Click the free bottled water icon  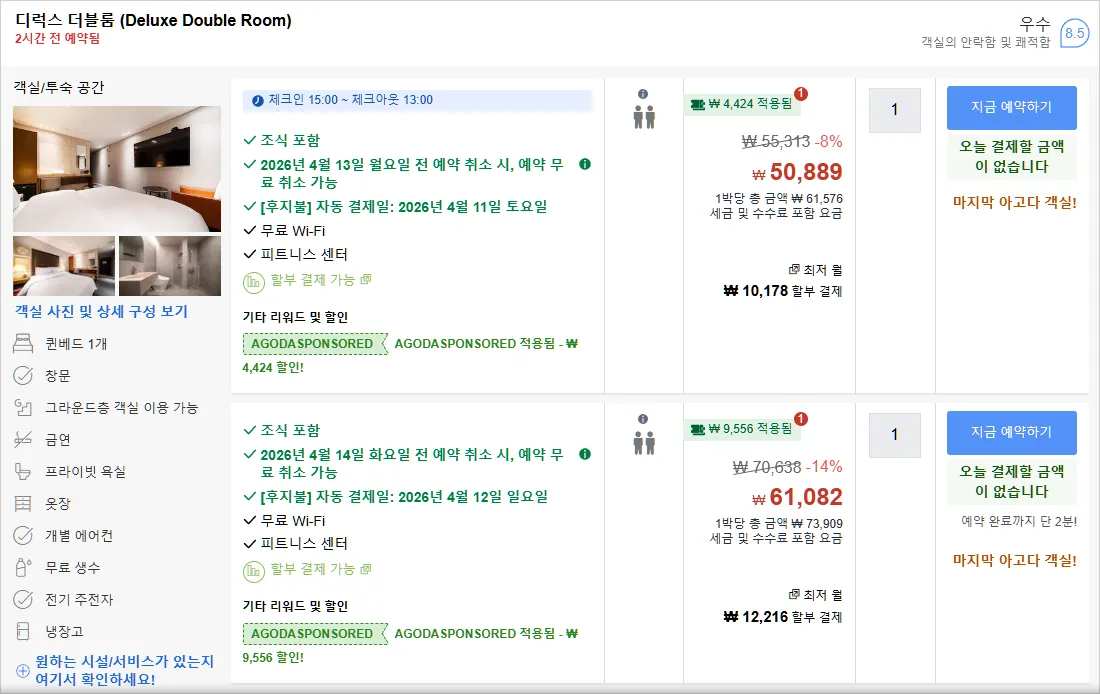click(x=23, y=567)
